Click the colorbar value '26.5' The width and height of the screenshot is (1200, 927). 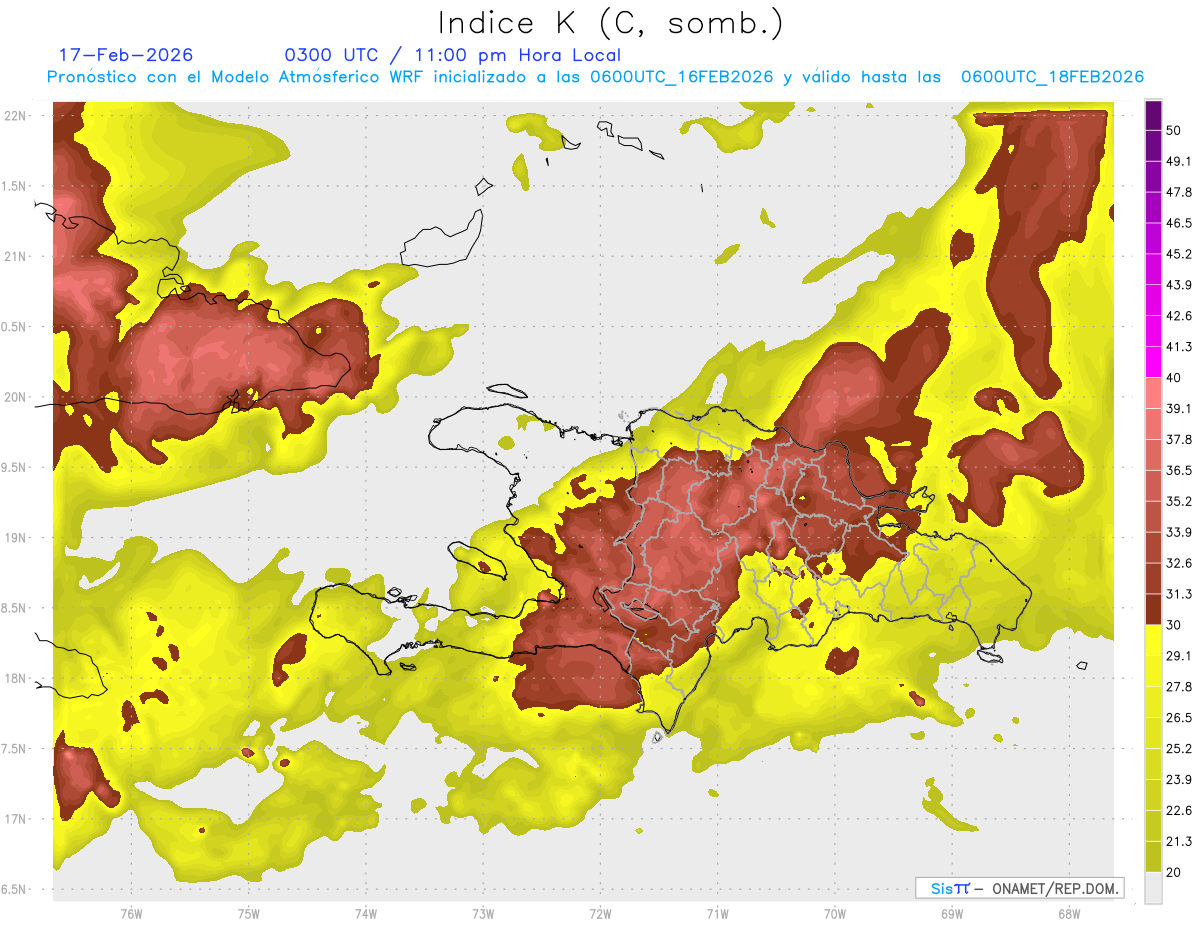(1179, 718)
